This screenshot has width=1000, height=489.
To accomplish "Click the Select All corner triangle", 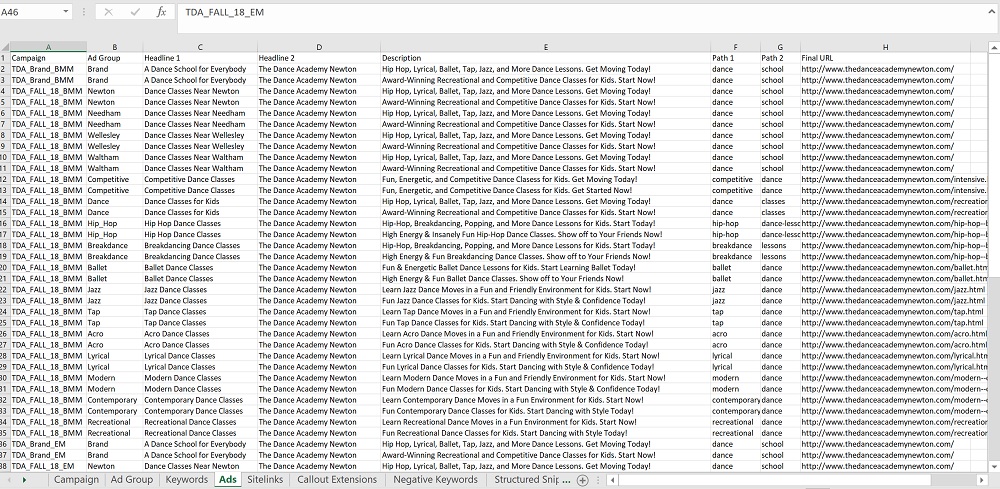I will click(x=5, y=47).
